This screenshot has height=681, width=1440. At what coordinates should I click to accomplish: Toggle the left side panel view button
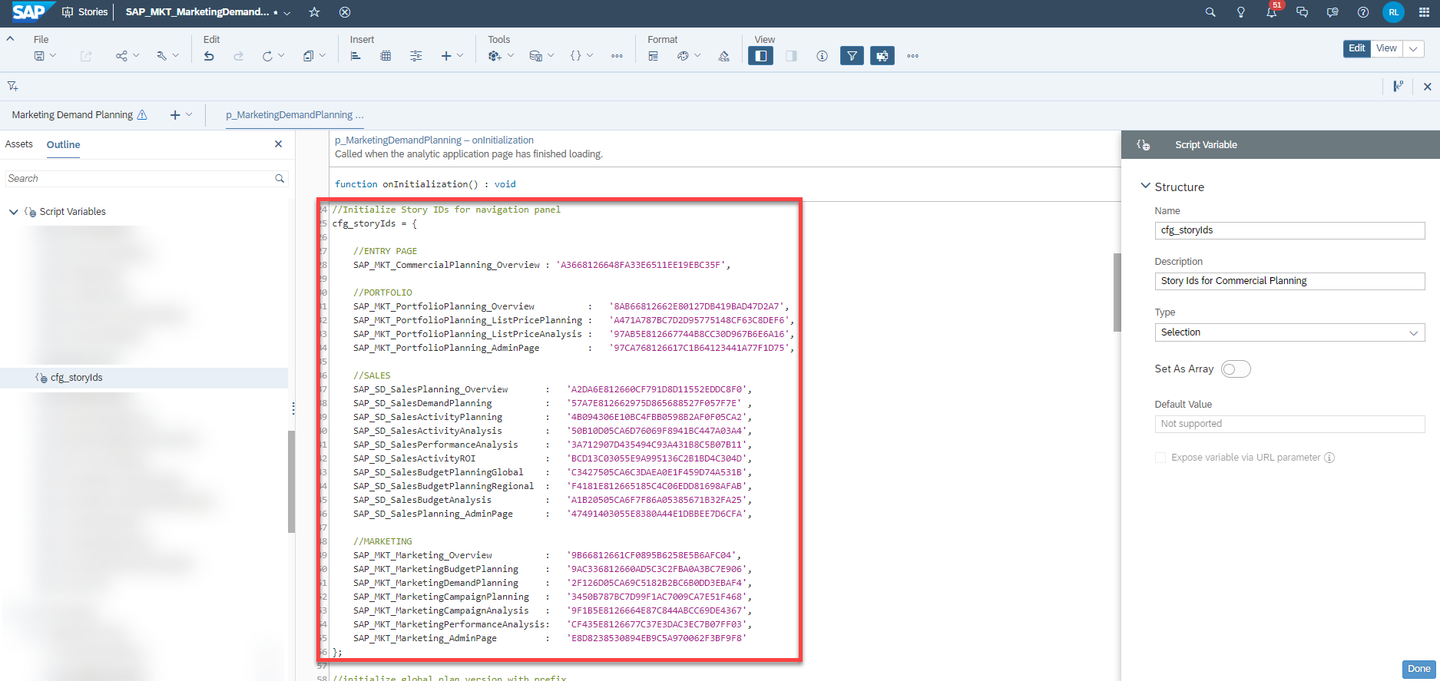(x=761, y=56)
